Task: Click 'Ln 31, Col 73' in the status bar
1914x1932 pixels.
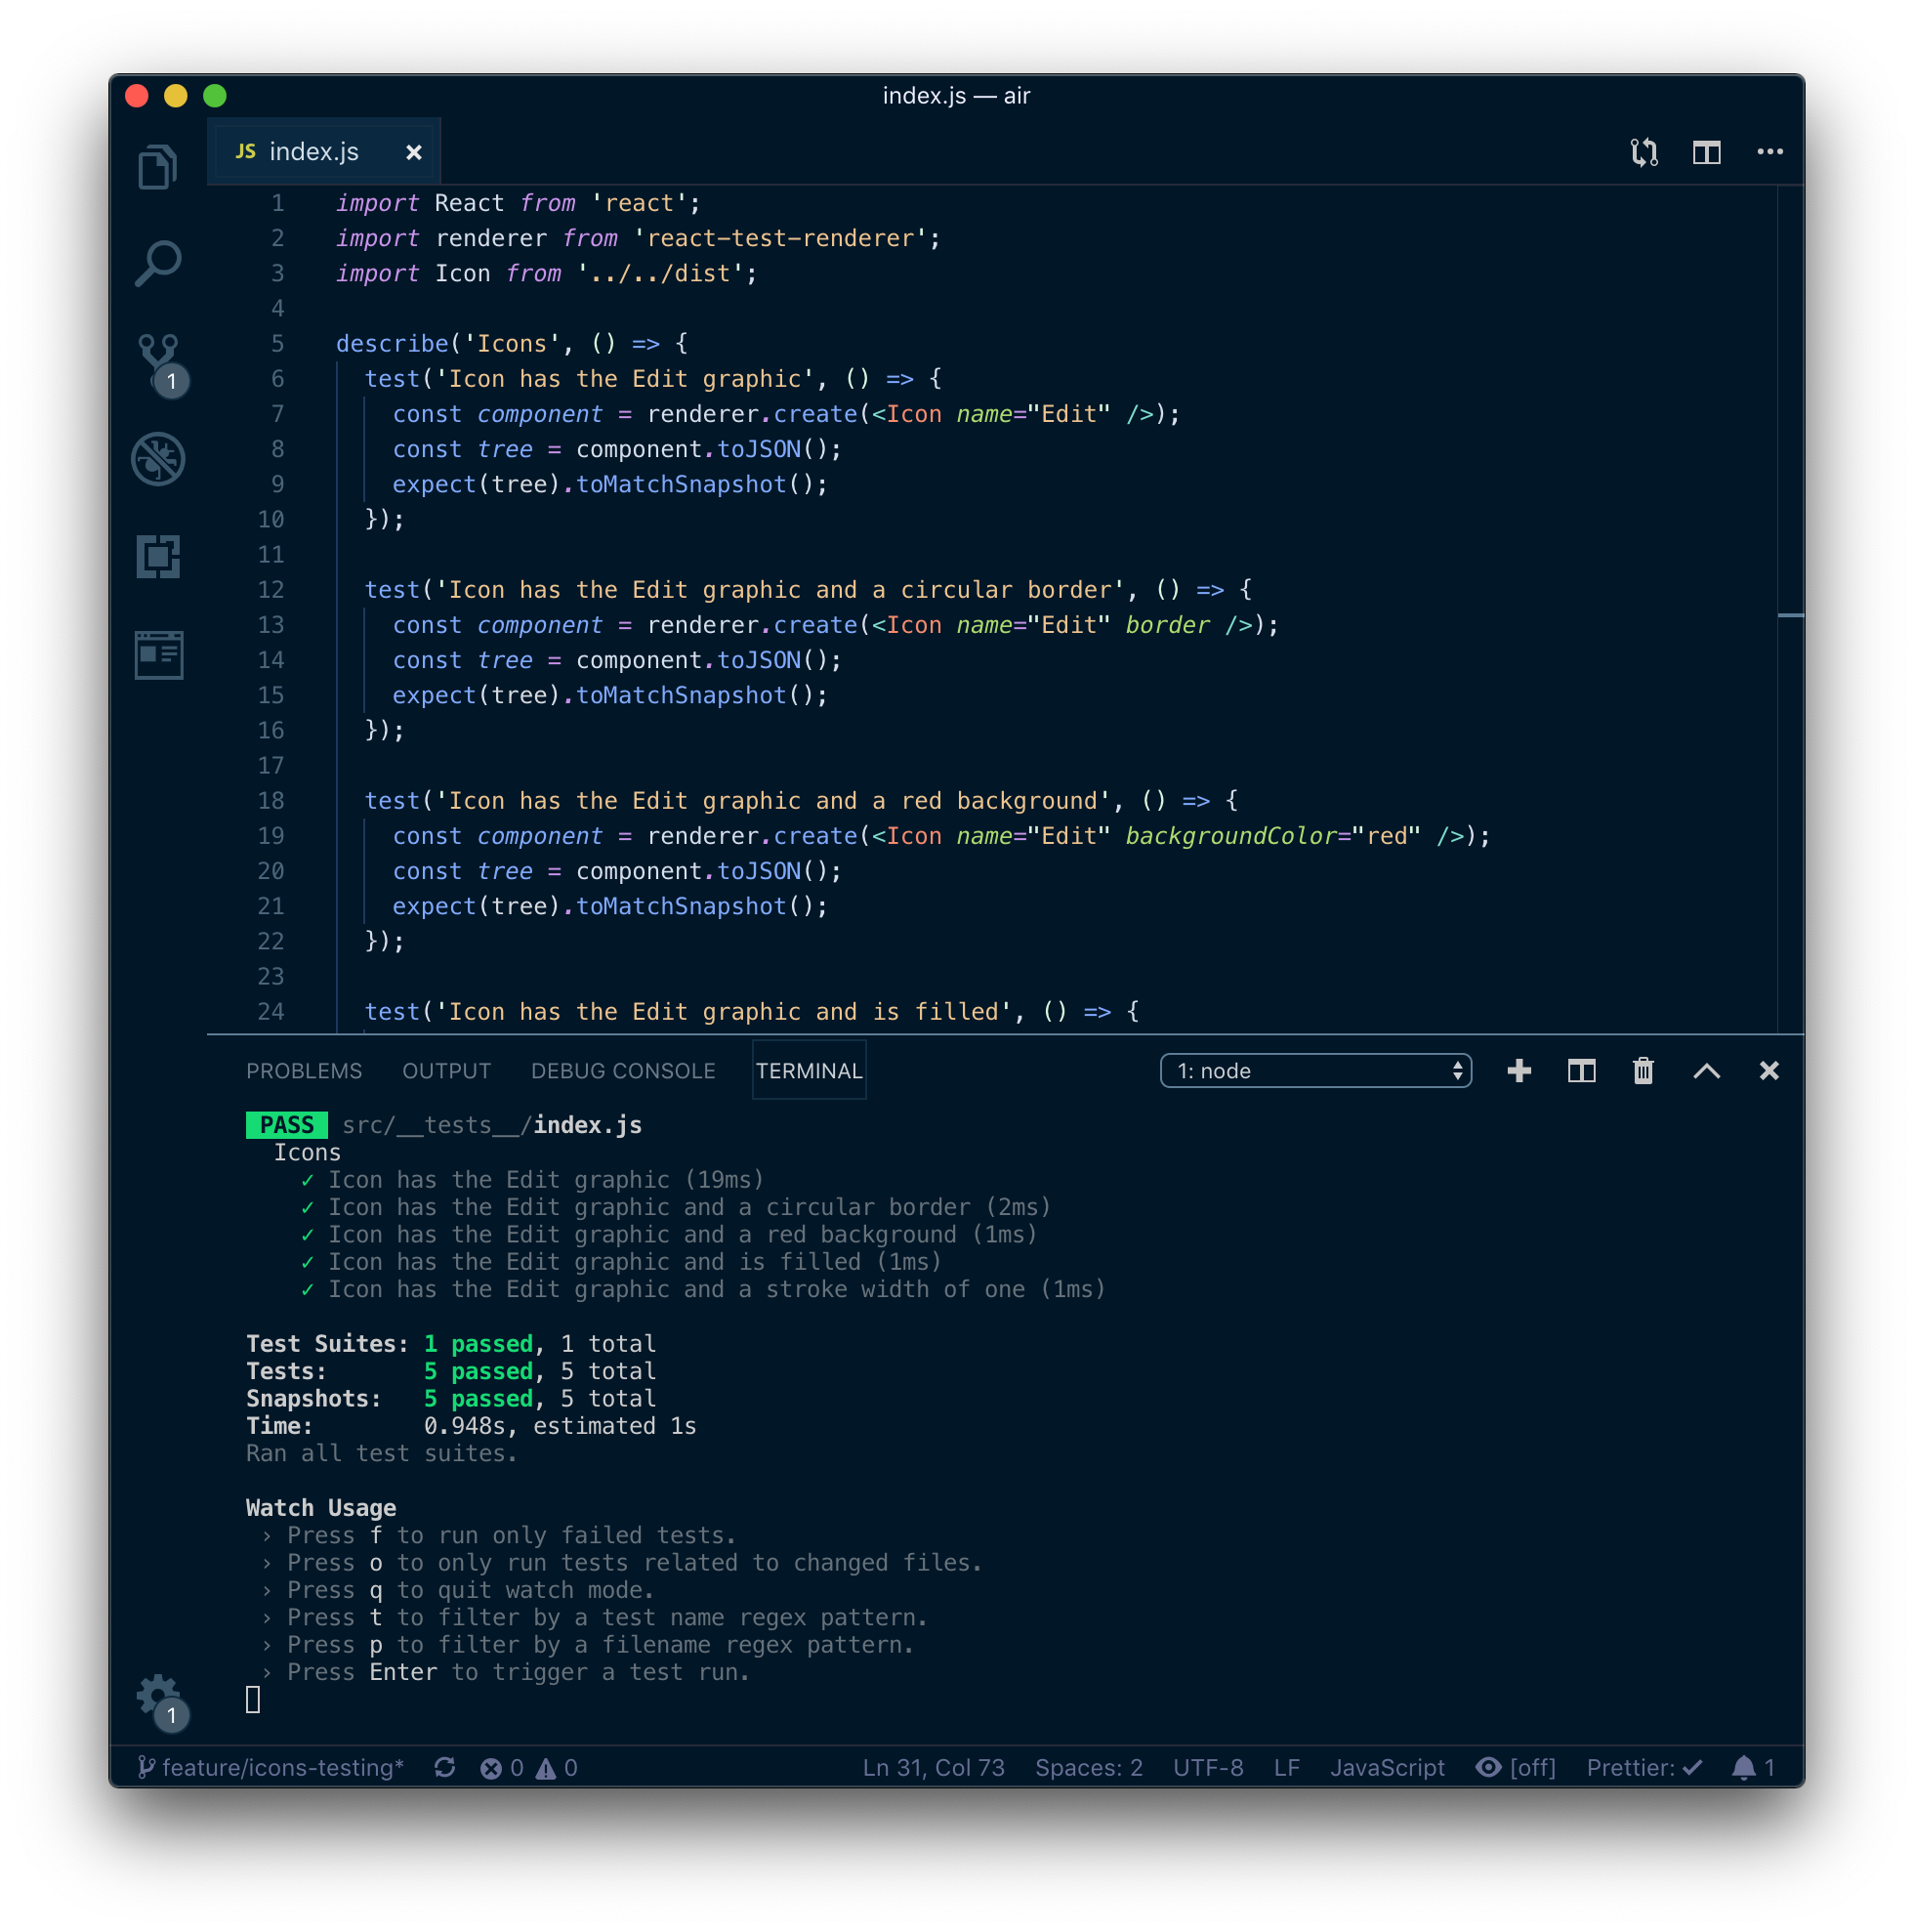Action: [933, 1768]
